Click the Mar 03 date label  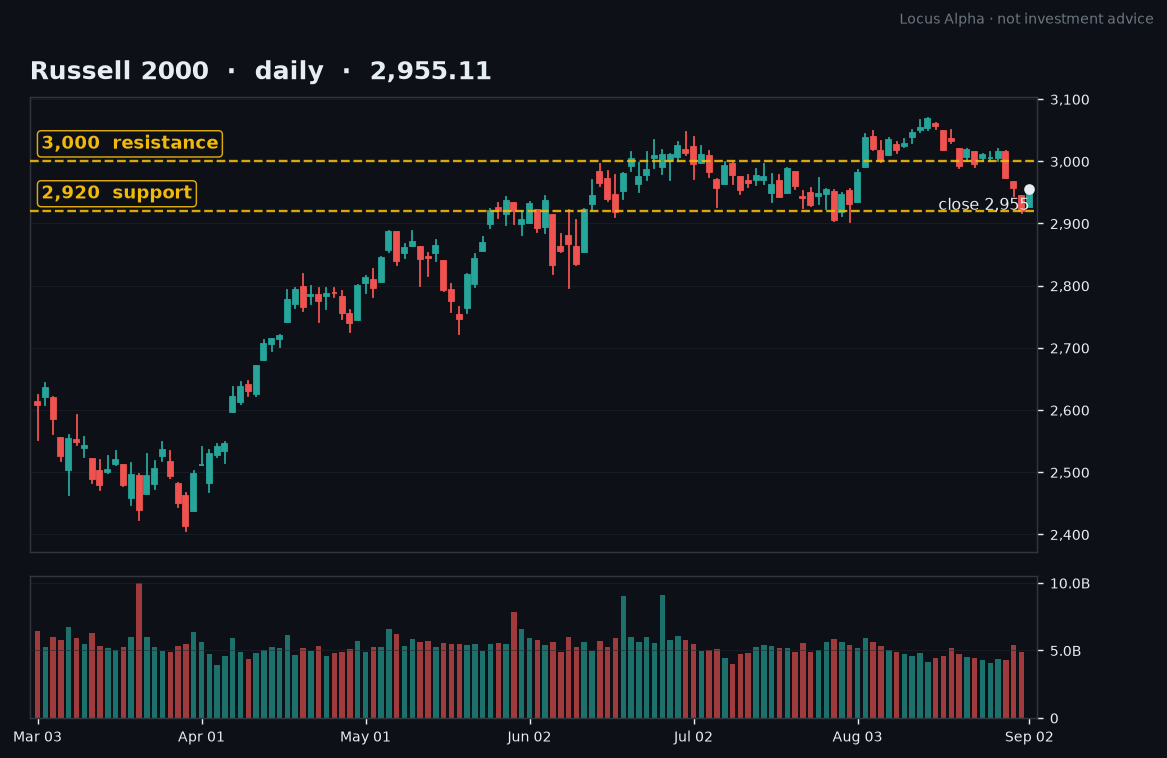pos(37,737)
